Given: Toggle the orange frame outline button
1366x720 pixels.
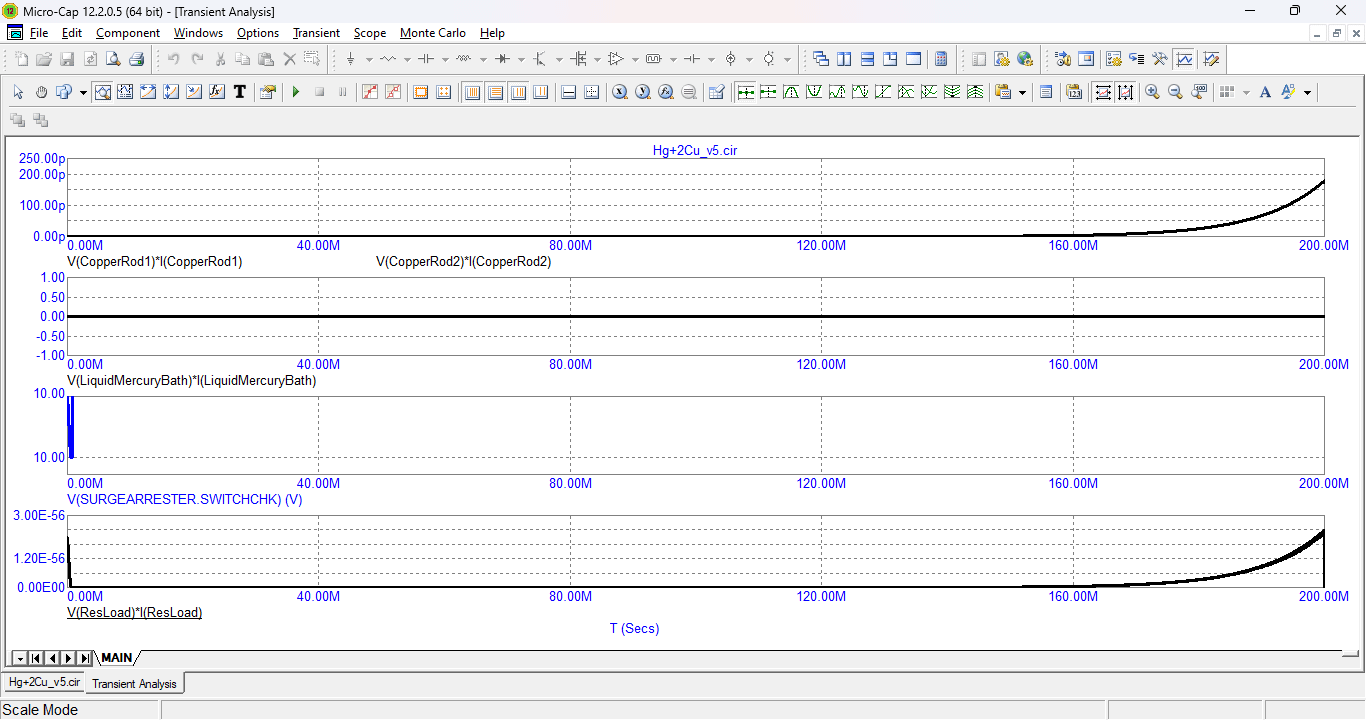Looking at the screenshot, I should [x=421, y=92].
